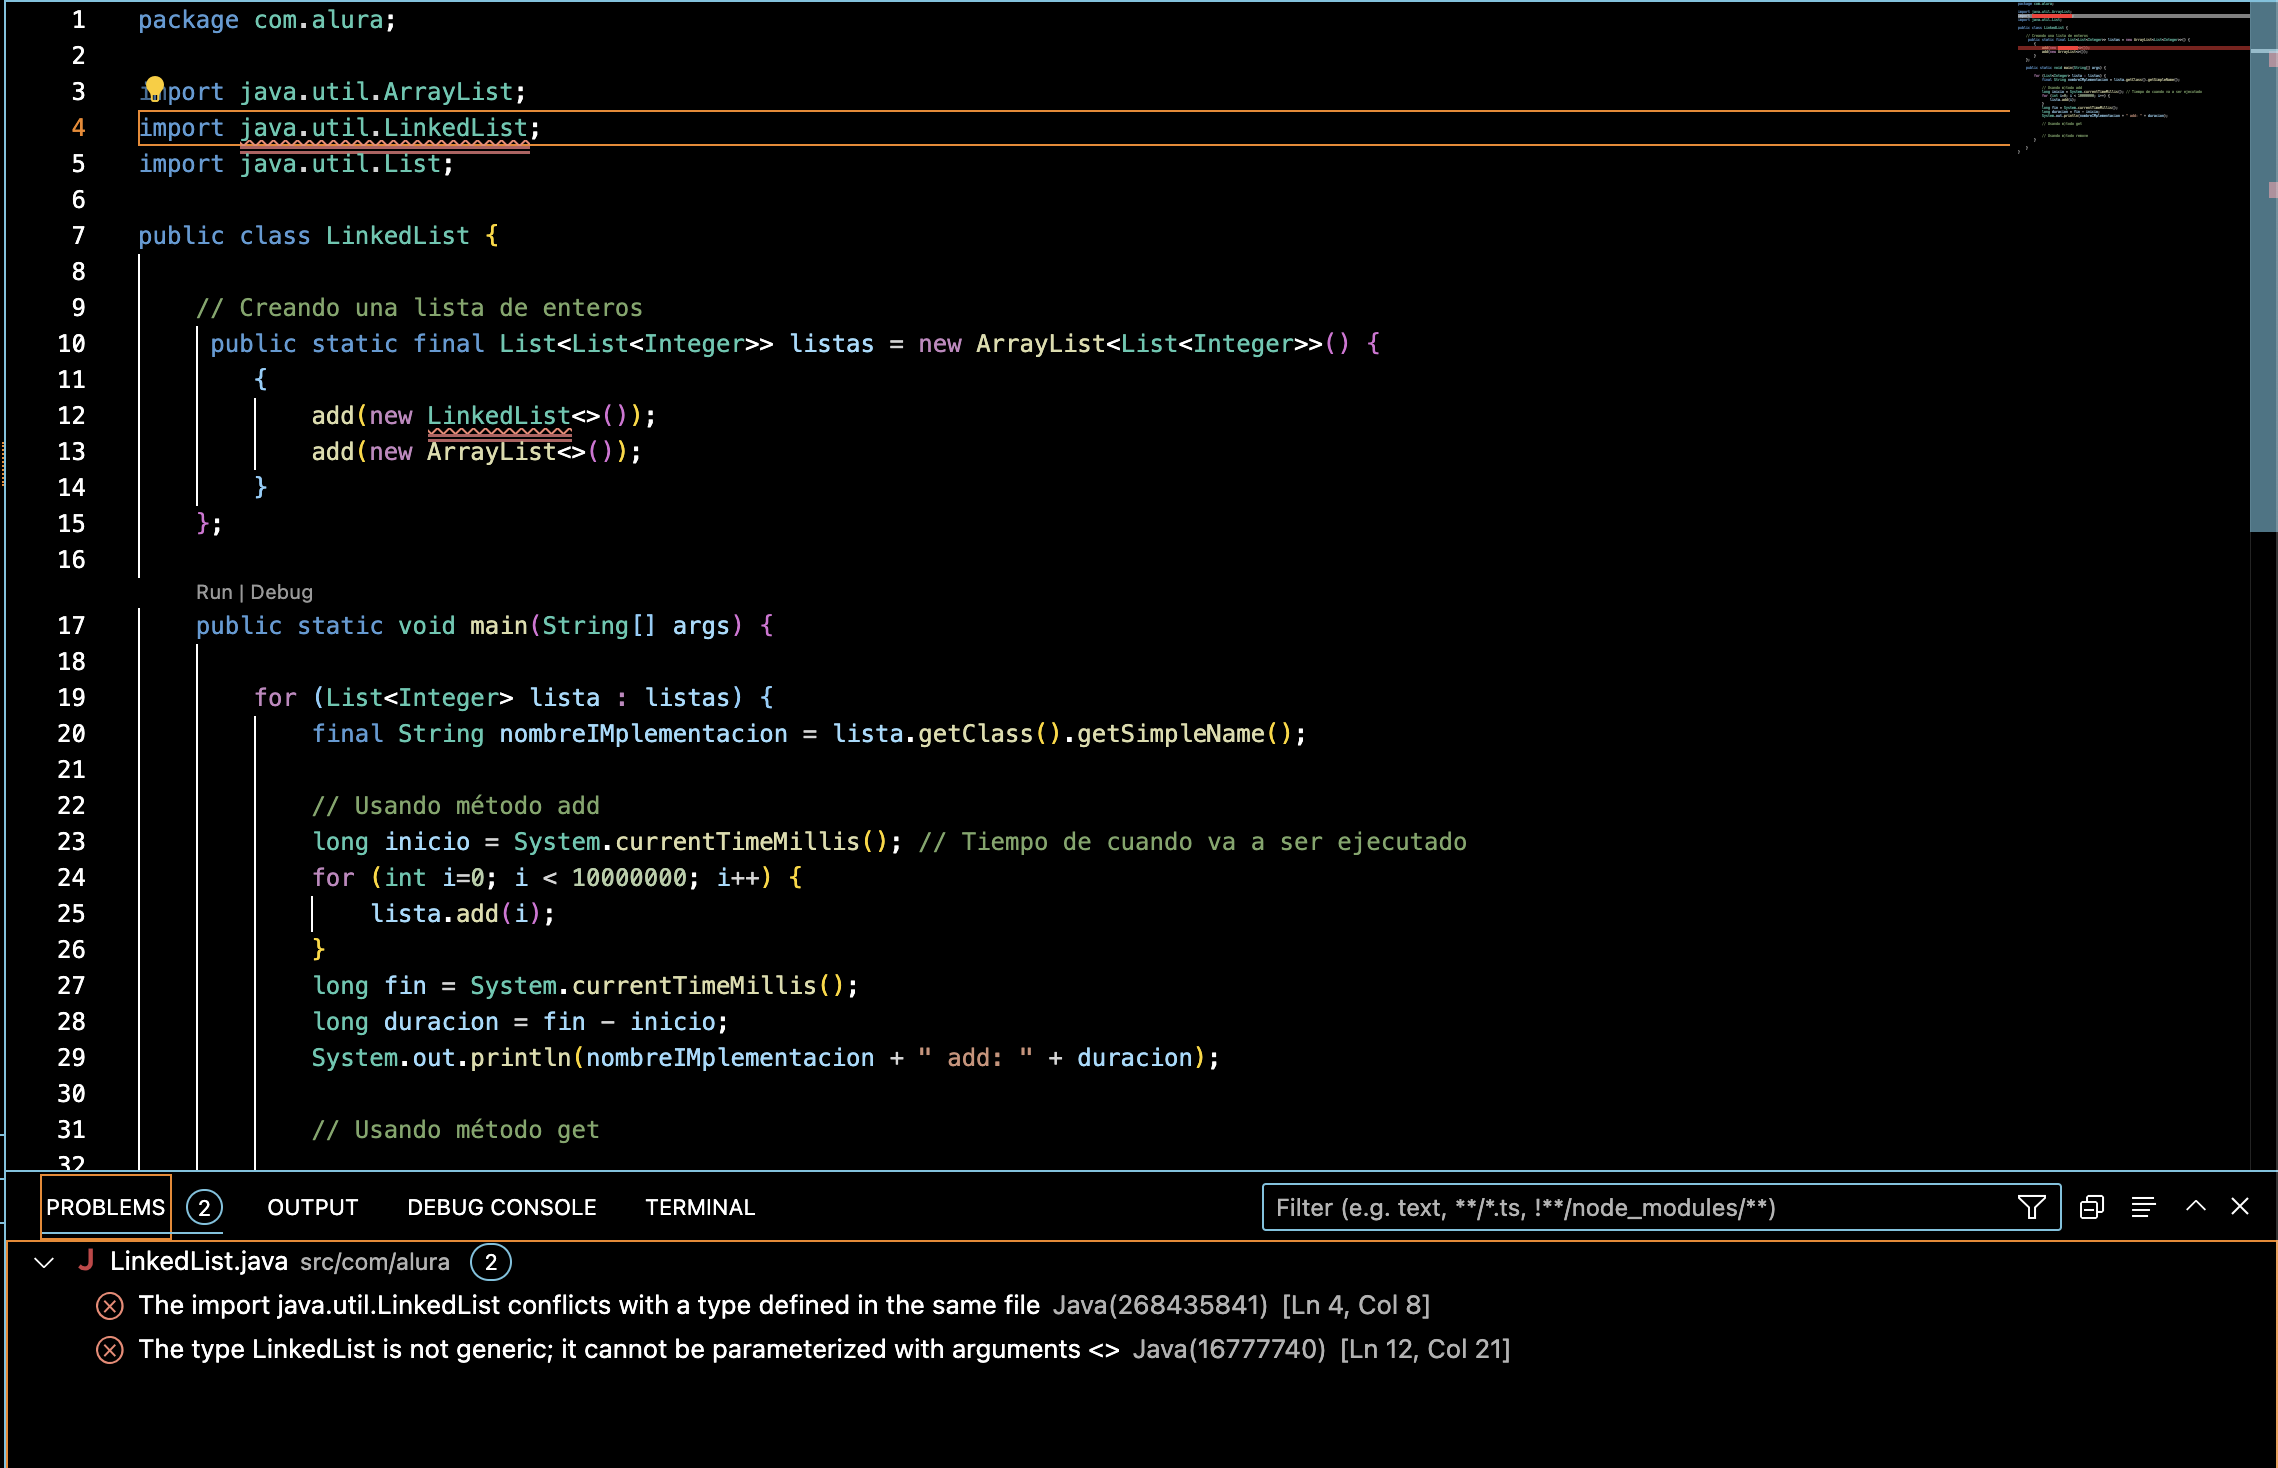
Task: Click the Run code lens above main
Action: (x=214, y=592)
